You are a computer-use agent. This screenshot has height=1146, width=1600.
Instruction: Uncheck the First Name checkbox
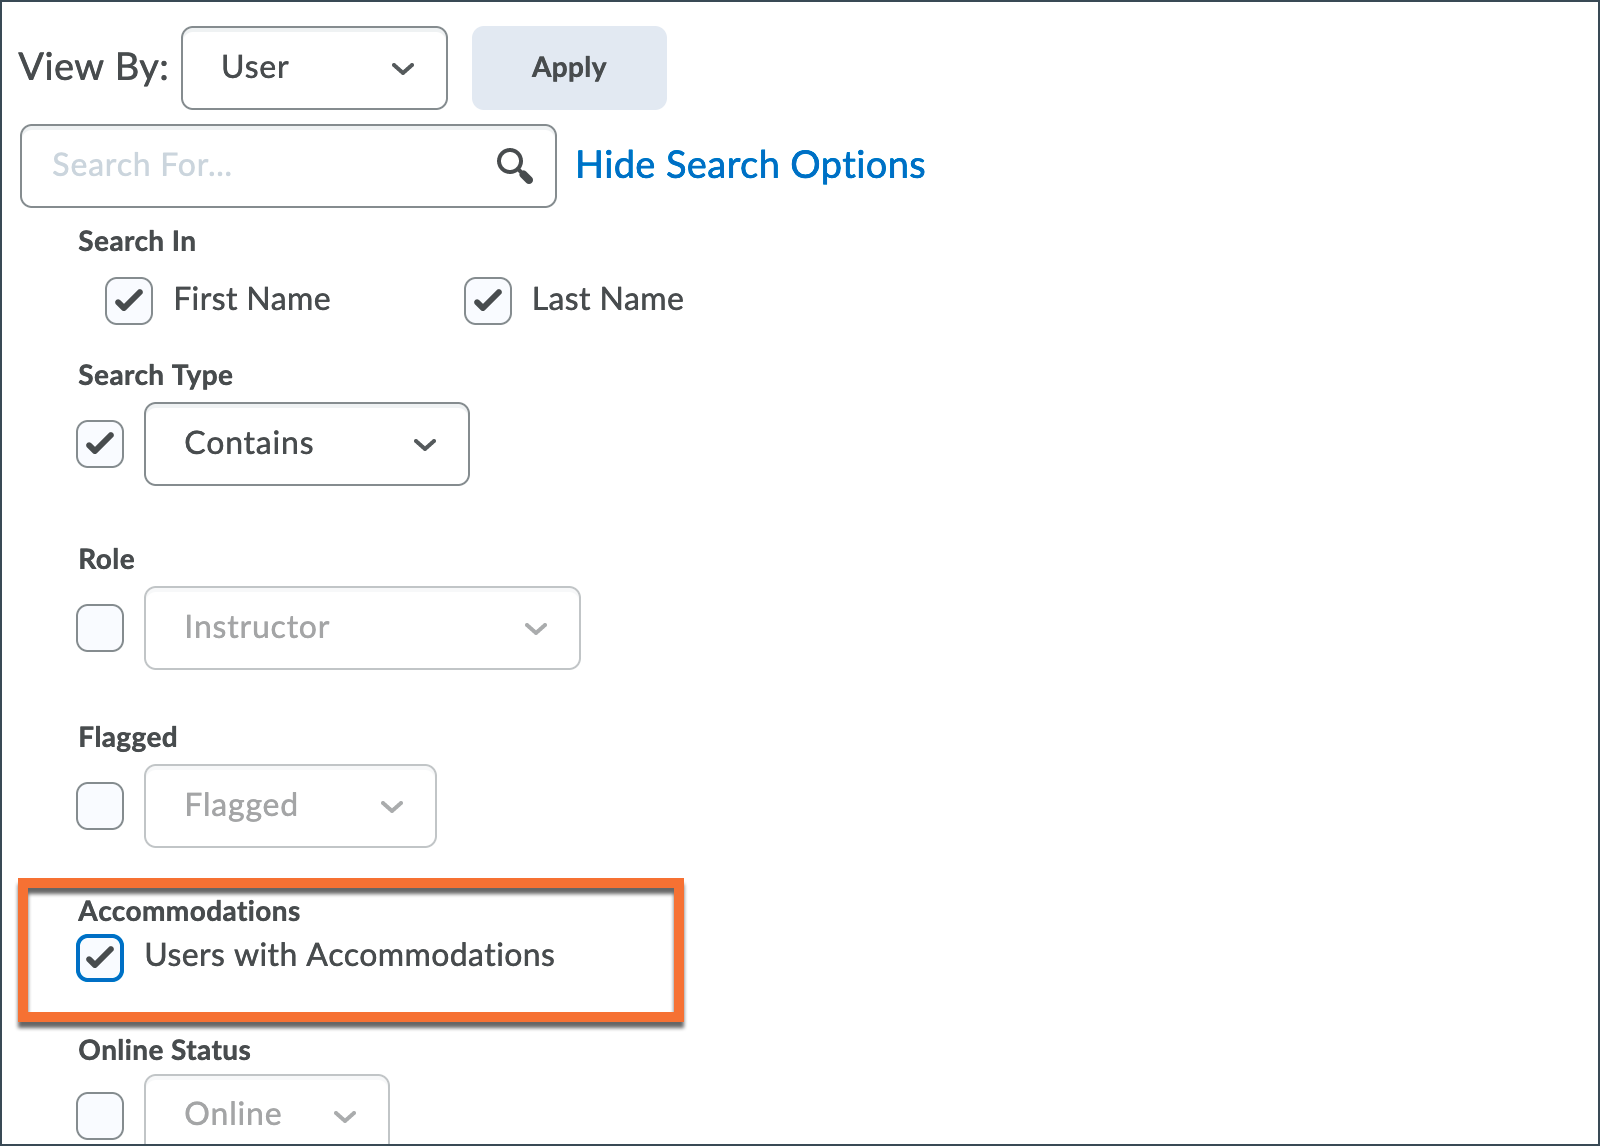pos(129,300)
